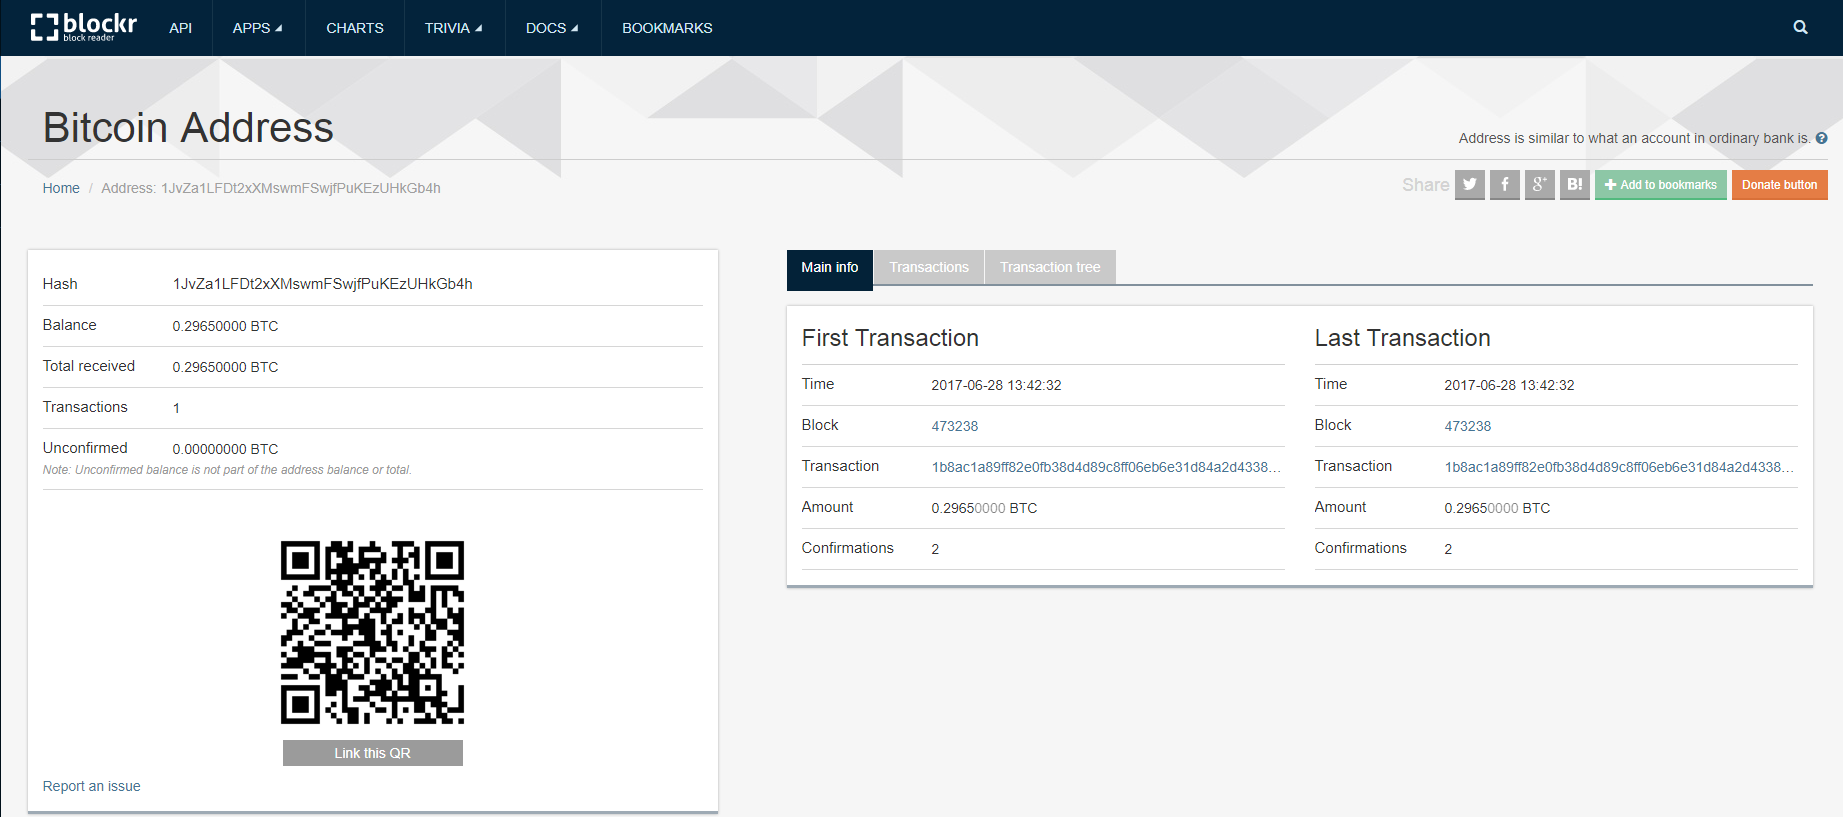
Task: Open BOOKMARKS in the navigation bar
Action: pyautogui.click(x=667, y=28)
